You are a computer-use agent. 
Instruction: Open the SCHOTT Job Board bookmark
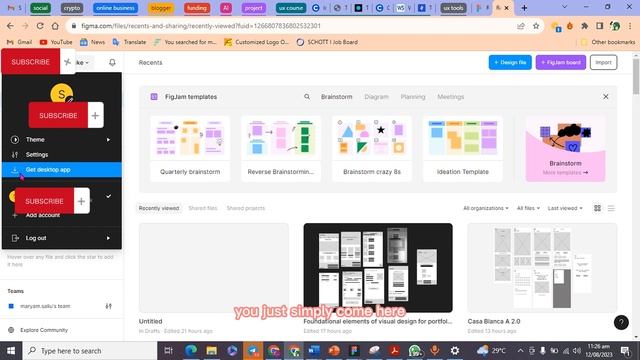click(x=327, y=42)
